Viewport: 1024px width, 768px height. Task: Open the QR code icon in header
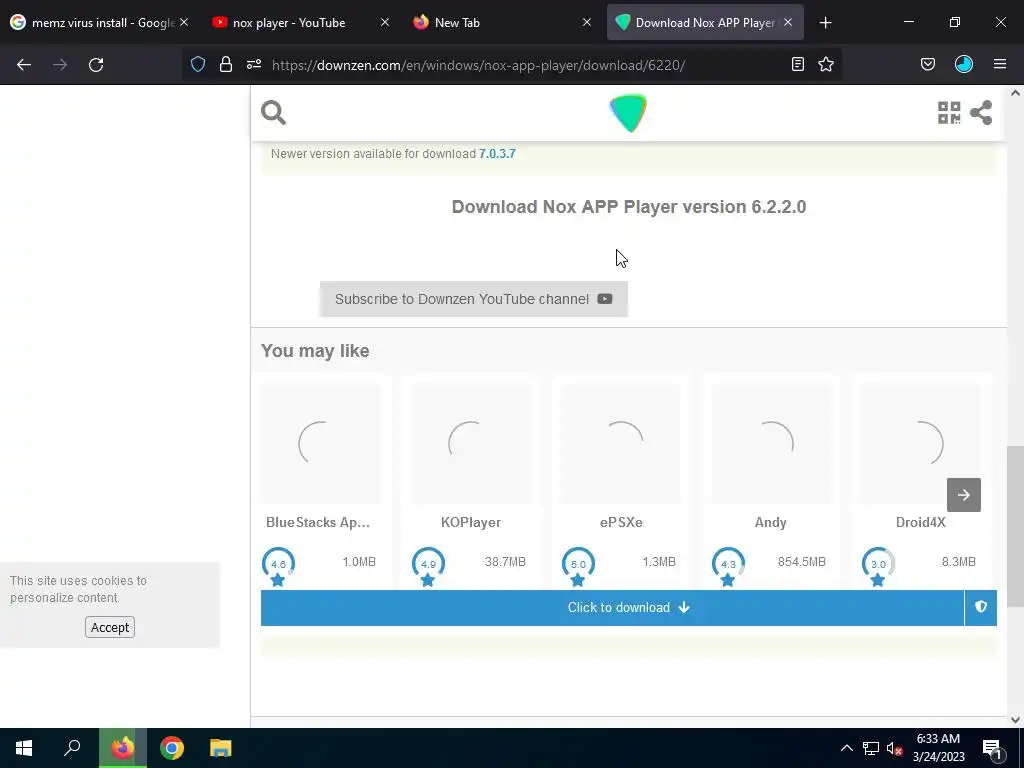949,112
